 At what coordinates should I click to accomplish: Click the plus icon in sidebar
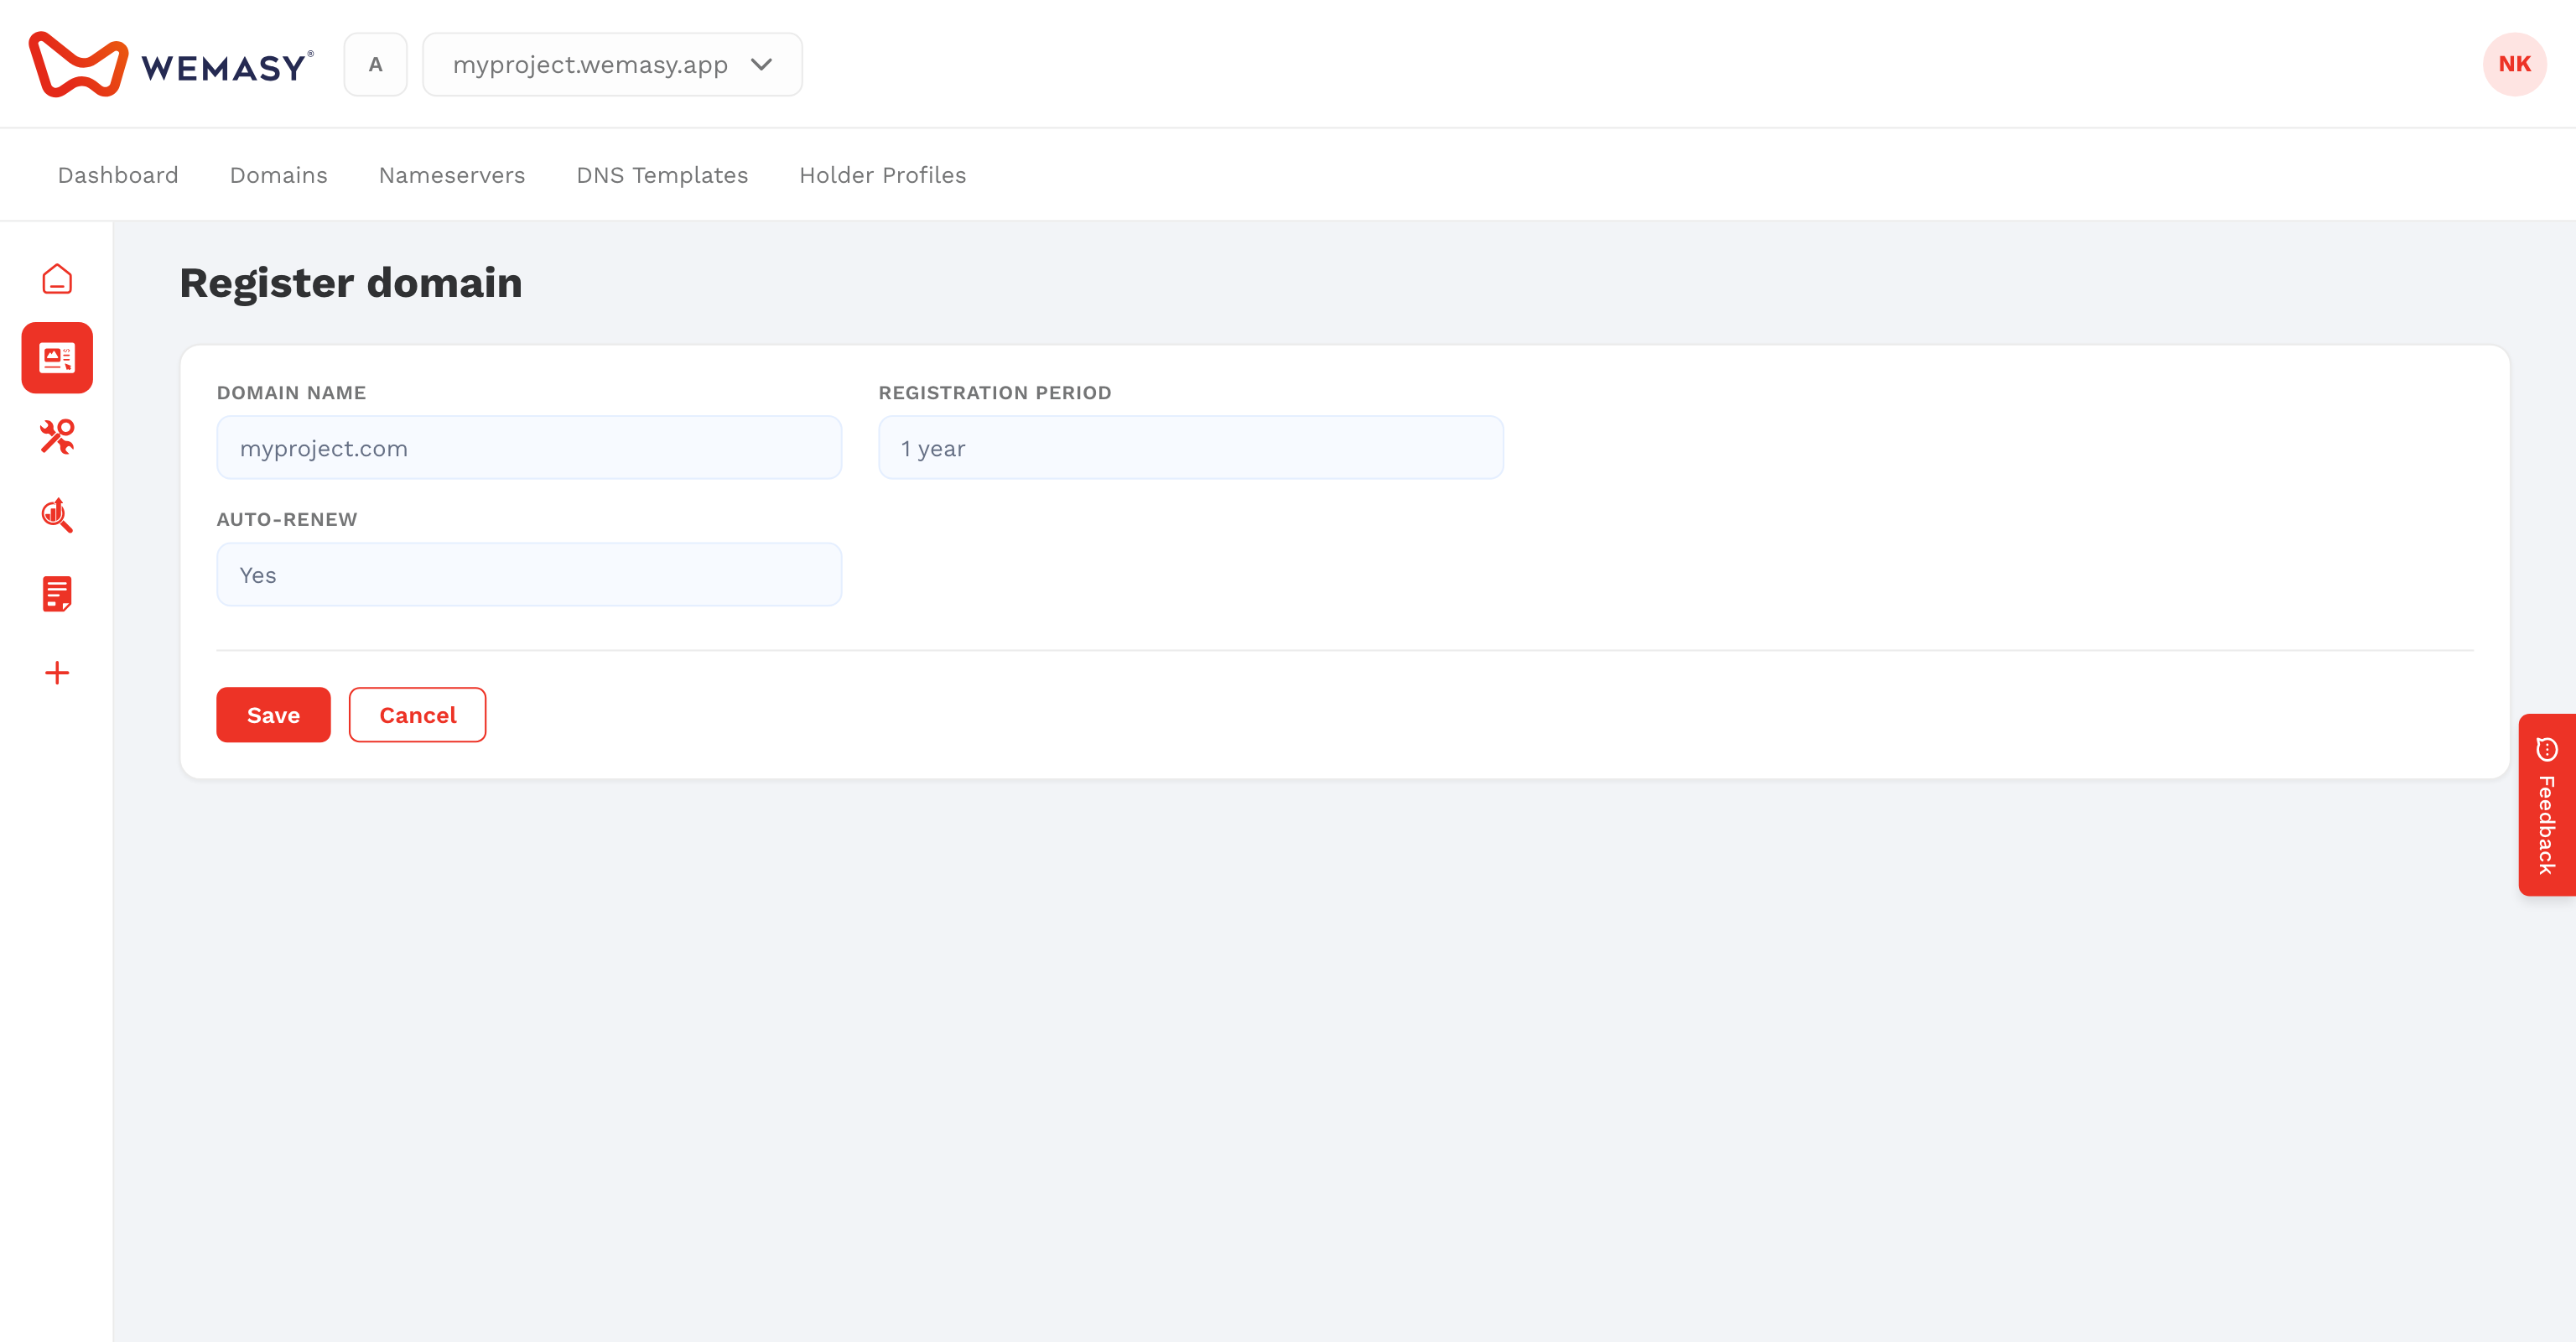tap(57, 673)
